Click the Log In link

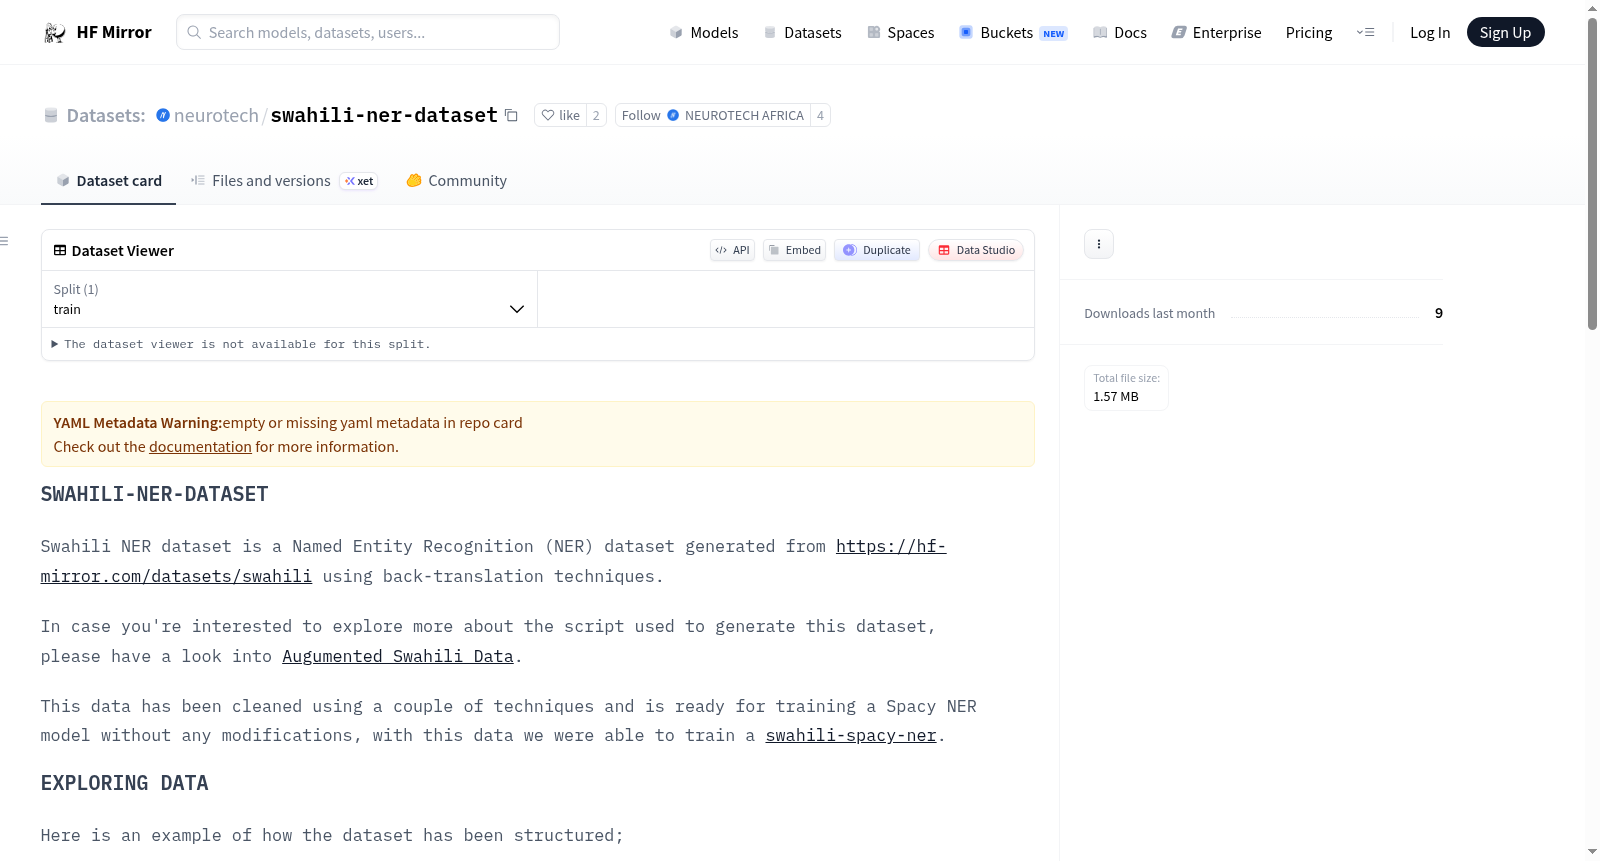pos(1430,32)
